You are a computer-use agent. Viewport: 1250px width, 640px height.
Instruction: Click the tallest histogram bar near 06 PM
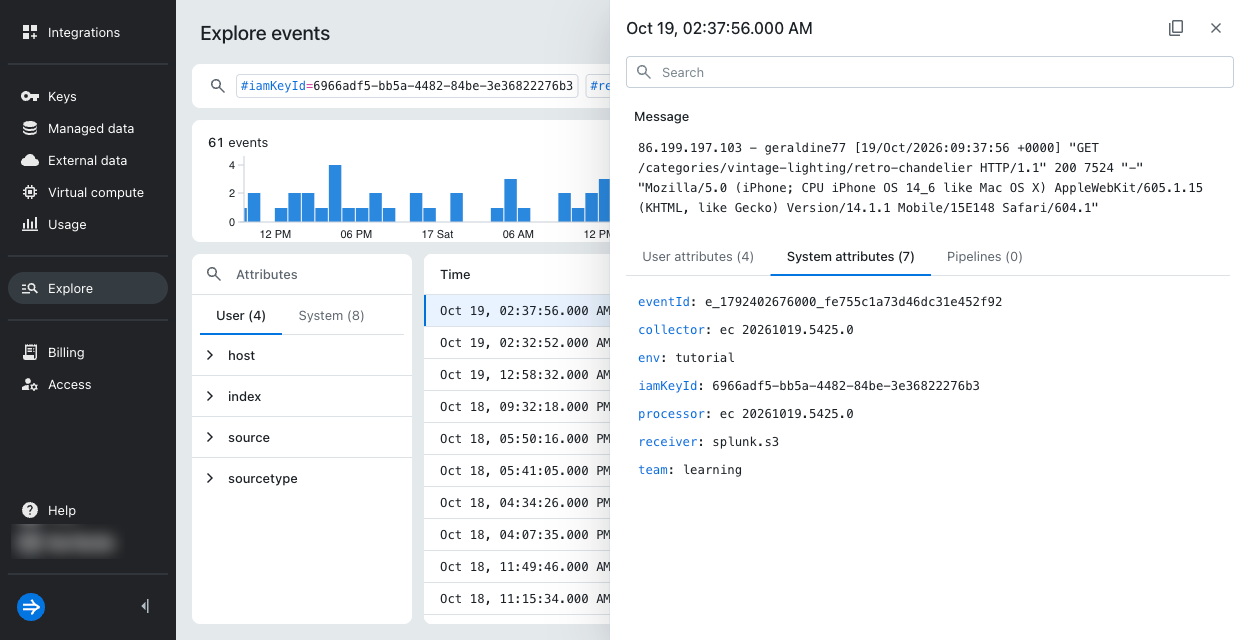click(335, 193)
